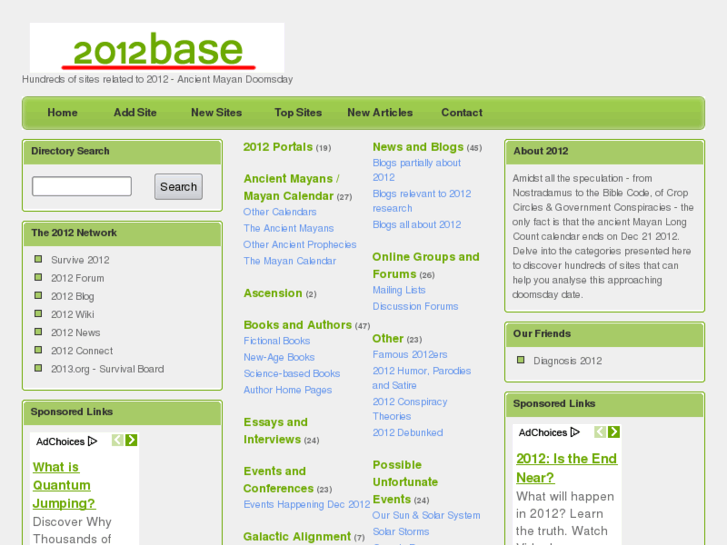This screenshot has height=545, width=727.
Task: Open the 2012 Portals category
Action: [278, 147]
